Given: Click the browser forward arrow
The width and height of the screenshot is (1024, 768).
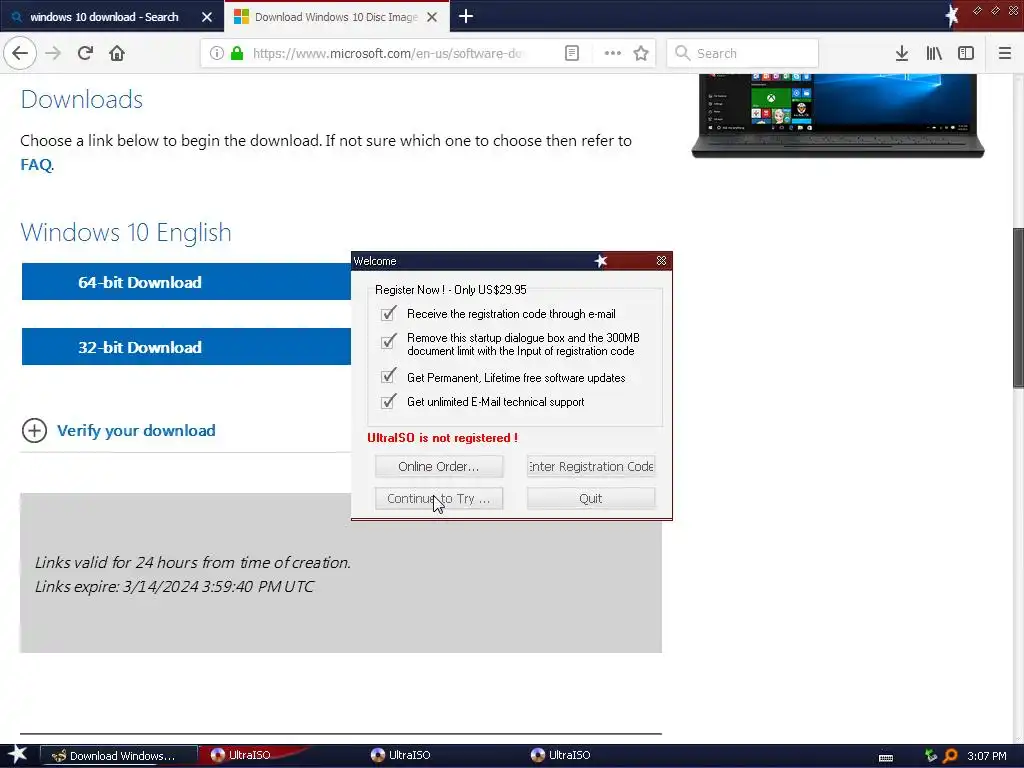Looking at the screenshot, I should point(53,53).
